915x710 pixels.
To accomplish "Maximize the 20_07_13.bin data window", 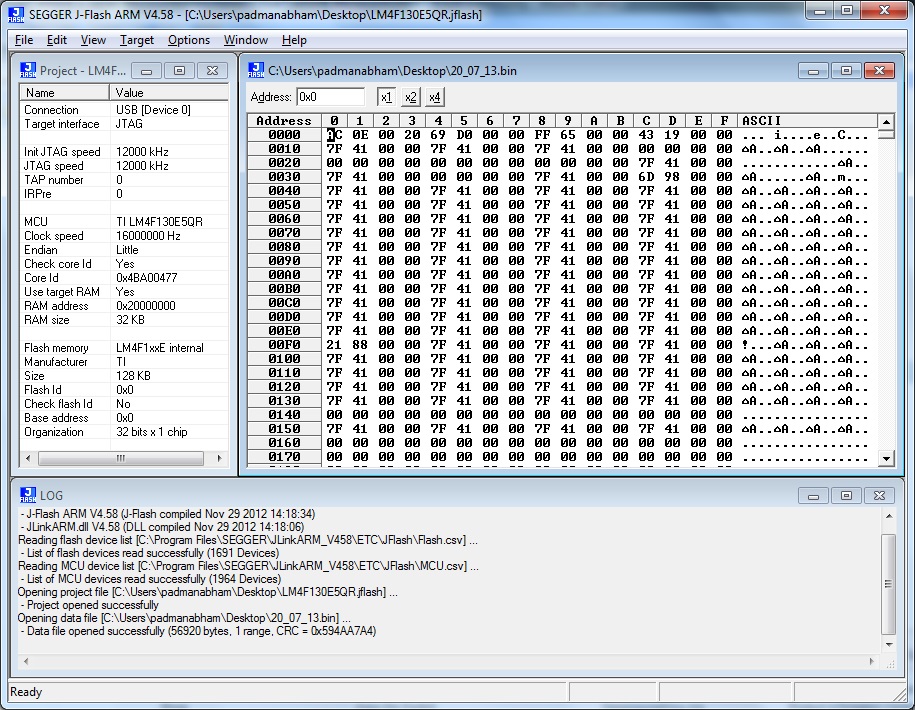I will tap(846, 71).
